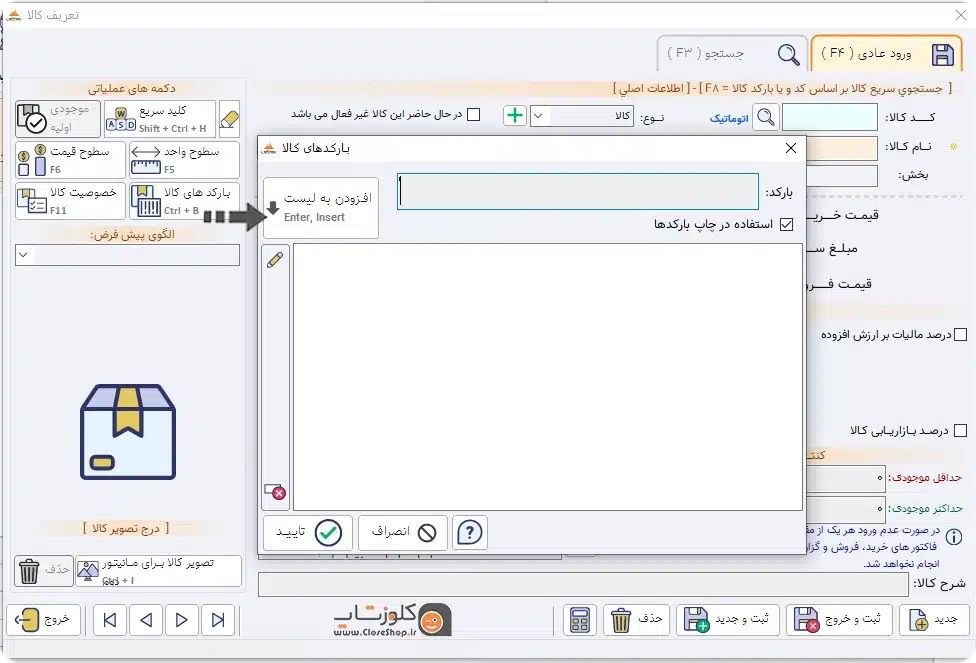976x663 pixels.
Task: Click جدید new record button
Action: coord(934,620)
